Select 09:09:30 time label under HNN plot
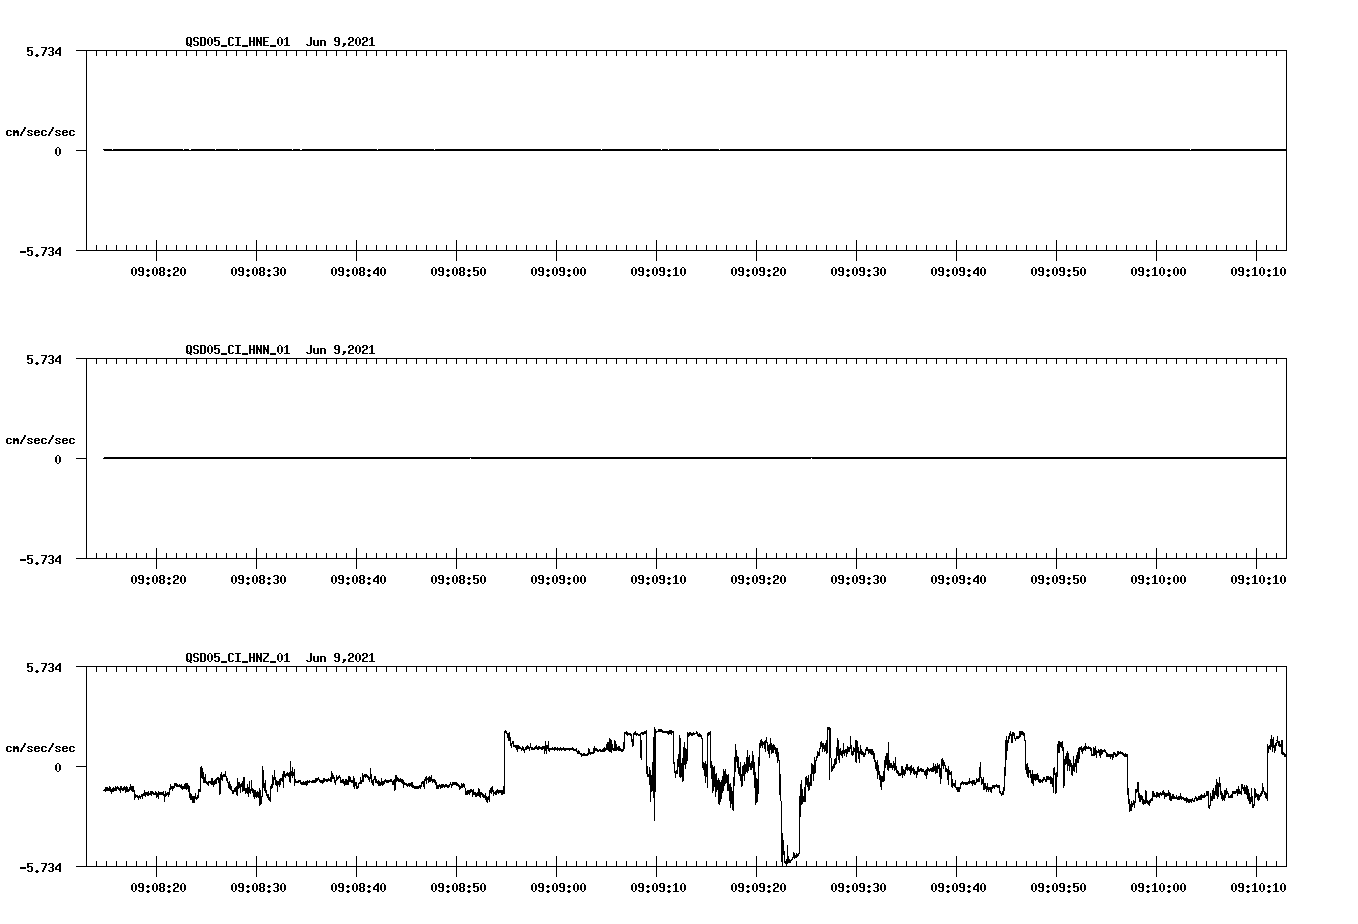Viewport: 1358px width, 924px height. pos(858,579)
